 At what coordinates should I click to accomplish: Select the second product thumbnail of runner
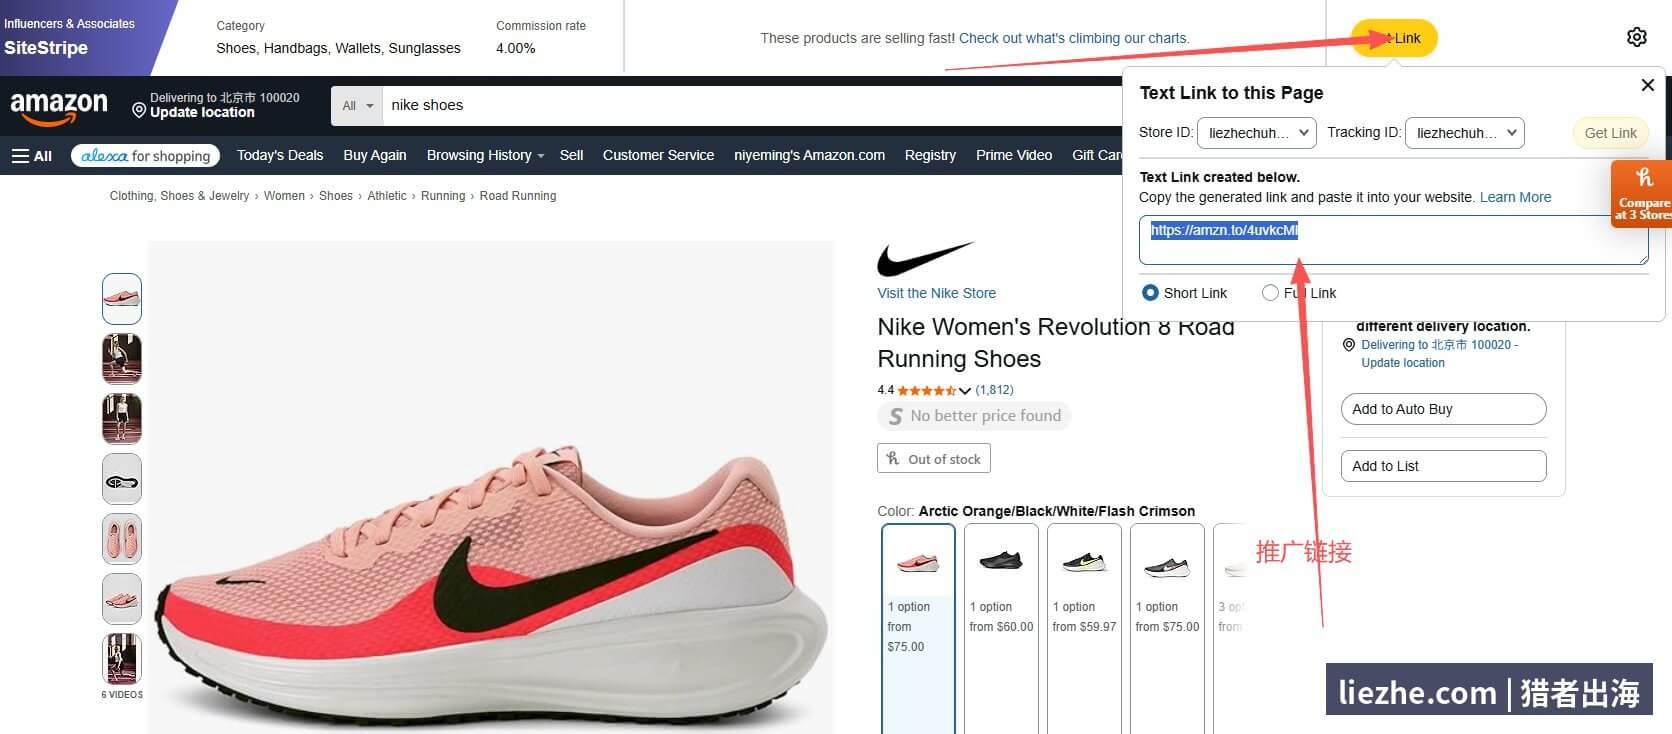click(122, 359)
